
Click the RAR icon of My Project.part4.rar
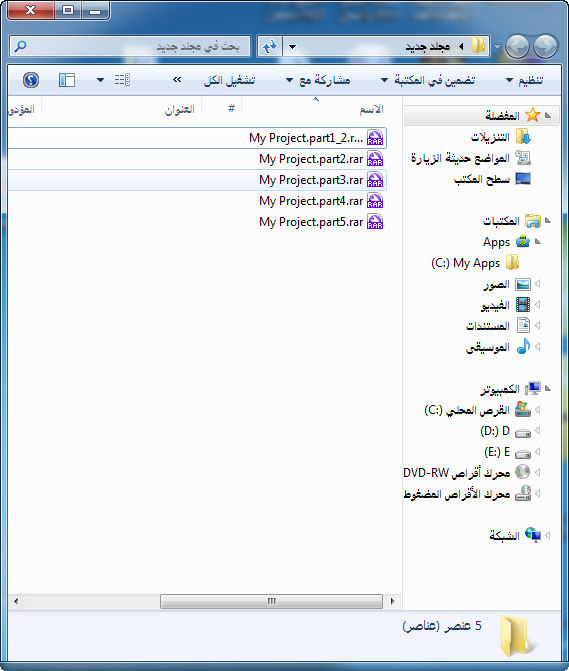tap(375, 201)
